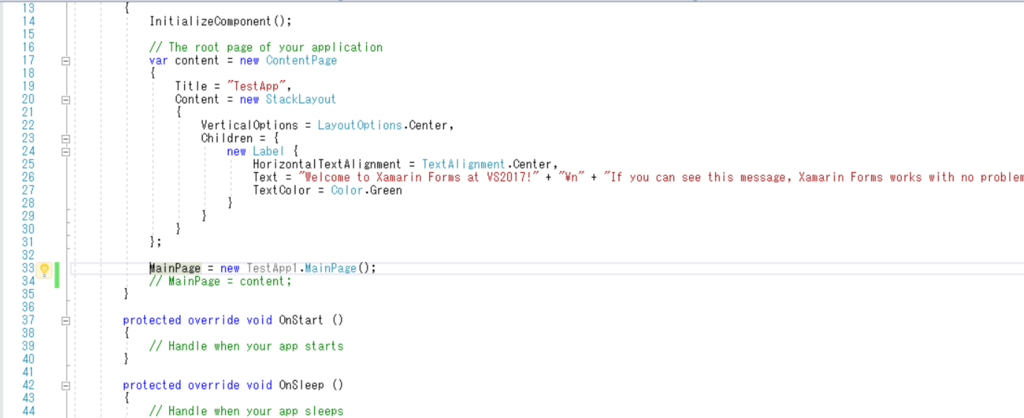Click the StackLayout type name
Image resolution: width=1024 pixels, height=418 pixels.
[300, 99]
